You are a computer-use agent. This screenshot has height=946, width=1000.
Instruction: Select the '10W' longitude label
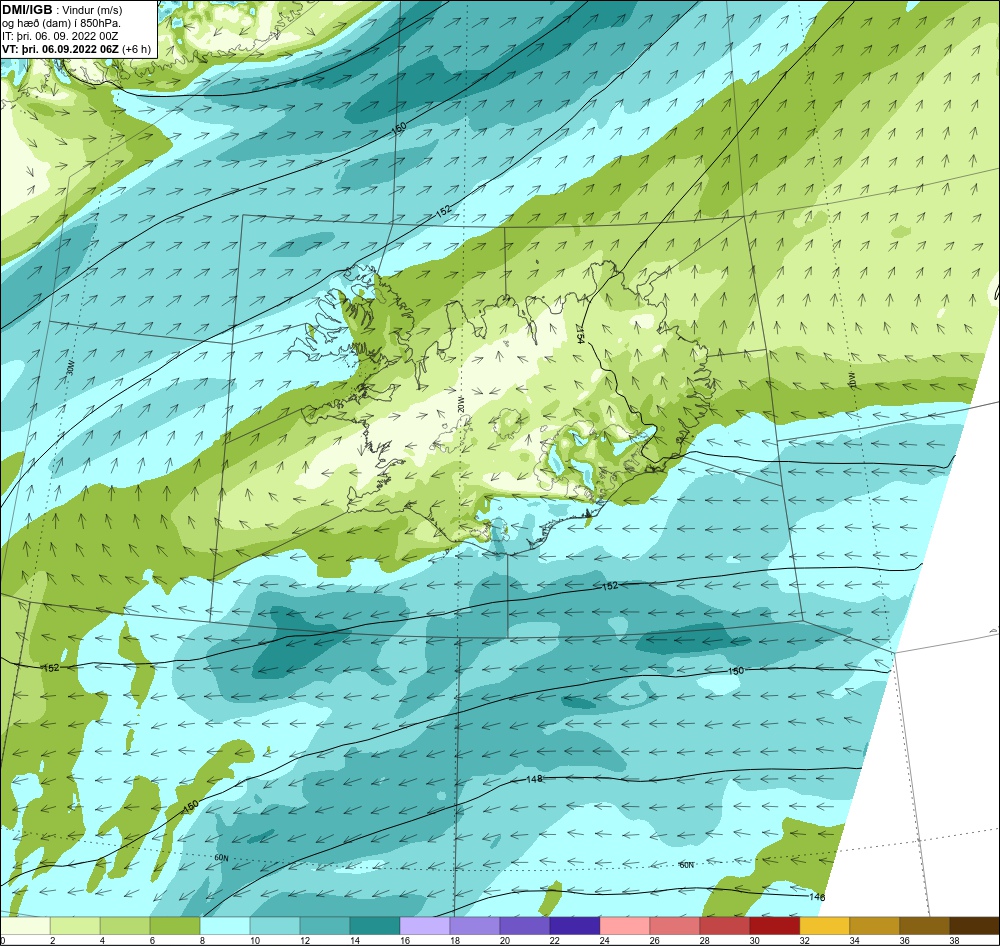(851, 380)
